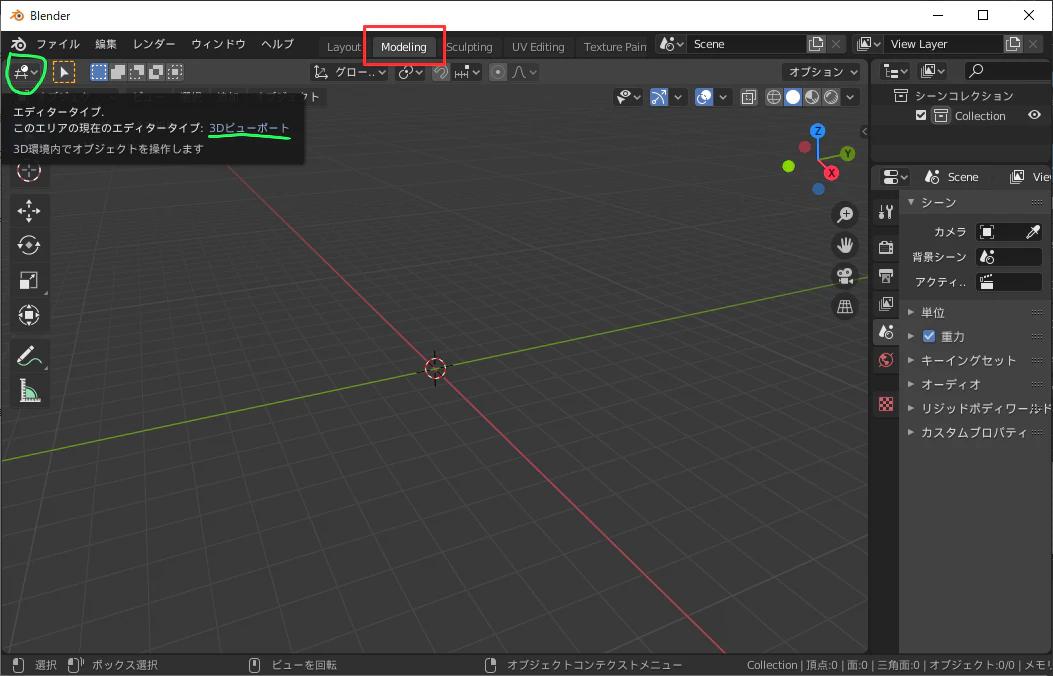This screenshot has width=1053, height=676.
Task: Select the Annotate pencil tool
Action: point(29,356)
